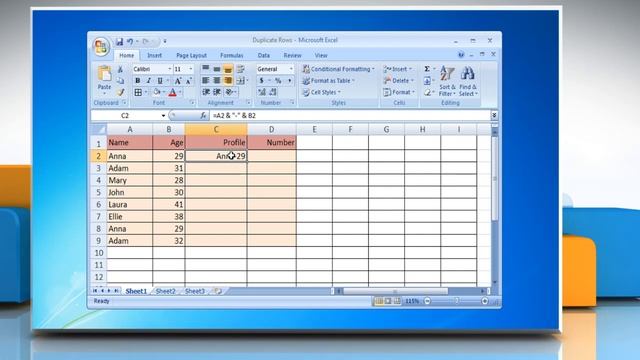The height and width of the screenshot is (360, 640).
Task: Open the Office Button menu
Action: pyautogui.click(x=101, y=47)
